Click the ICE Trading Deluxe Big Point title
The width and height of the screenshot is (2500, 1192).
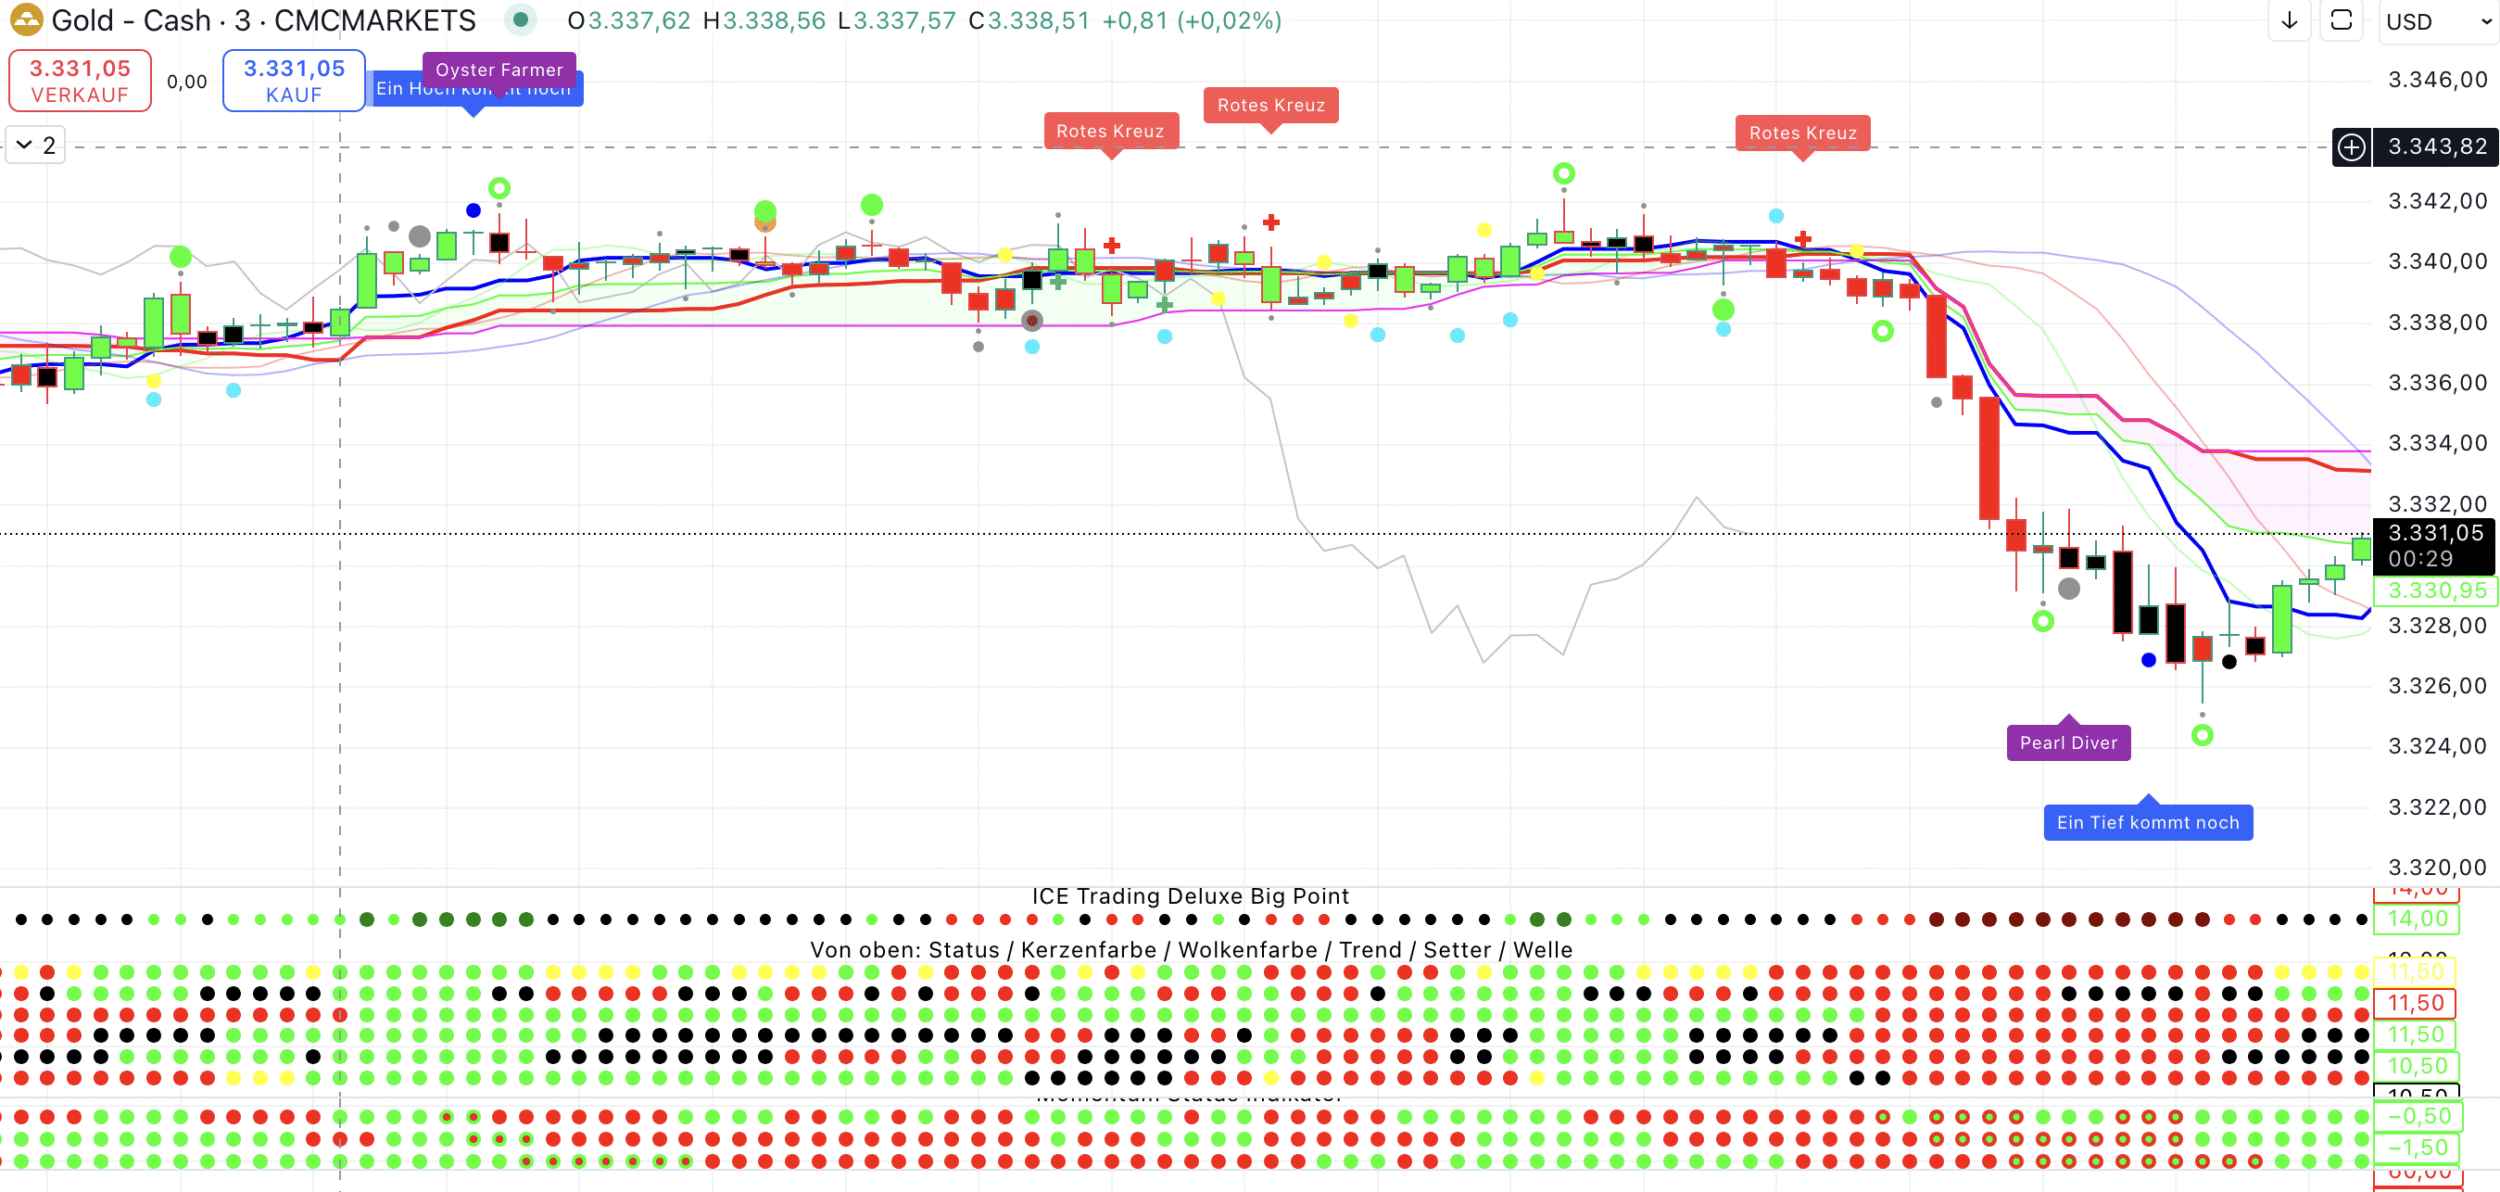pos(1190,896)
